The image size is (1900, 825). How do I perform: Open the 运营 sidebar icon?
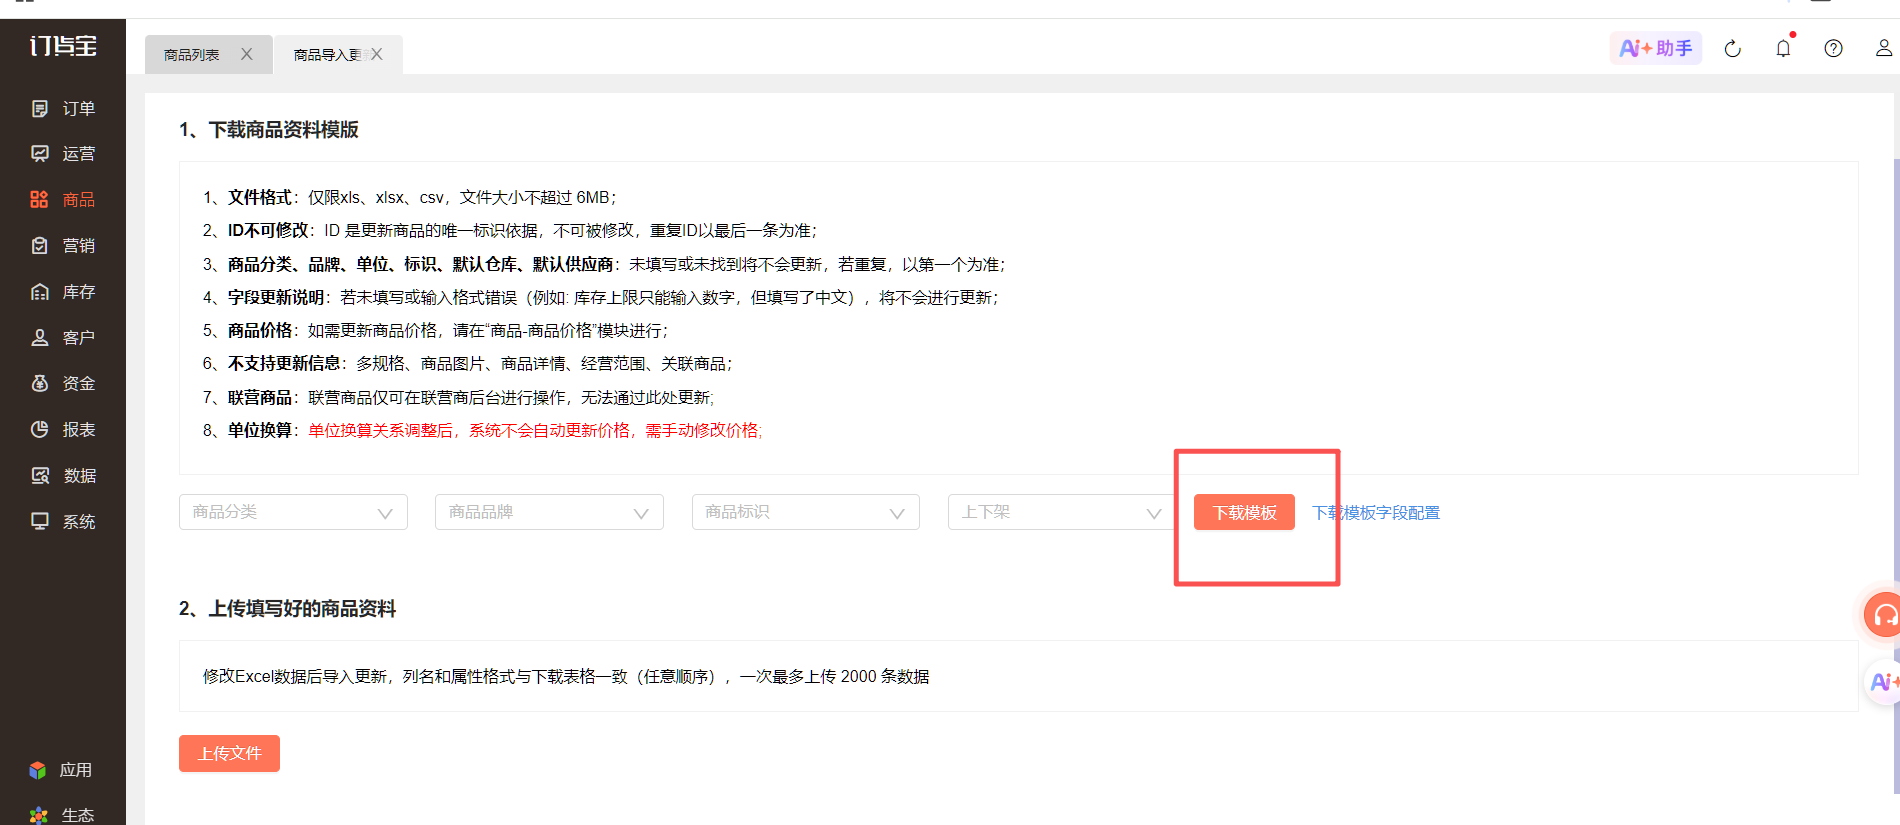(x=40, y=153)
